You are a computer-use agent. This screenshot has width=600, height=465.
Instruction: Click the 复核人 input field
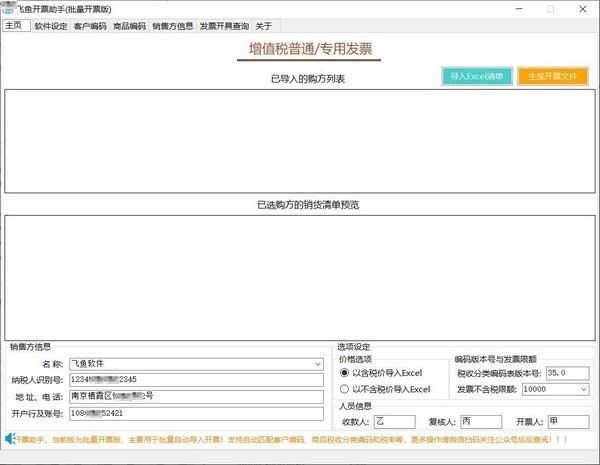click(481, 422)
